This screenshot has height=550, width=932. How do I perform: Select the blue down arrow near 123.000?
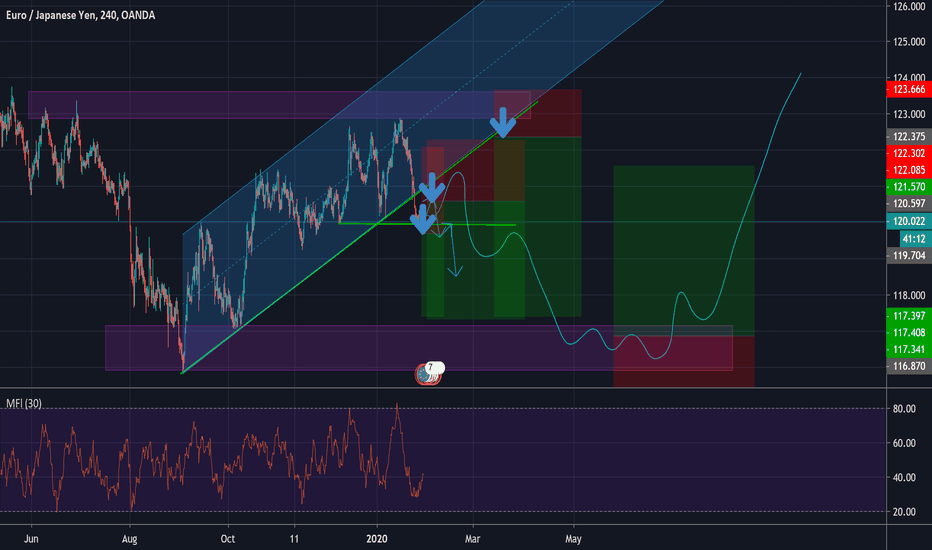pos(503,122)
